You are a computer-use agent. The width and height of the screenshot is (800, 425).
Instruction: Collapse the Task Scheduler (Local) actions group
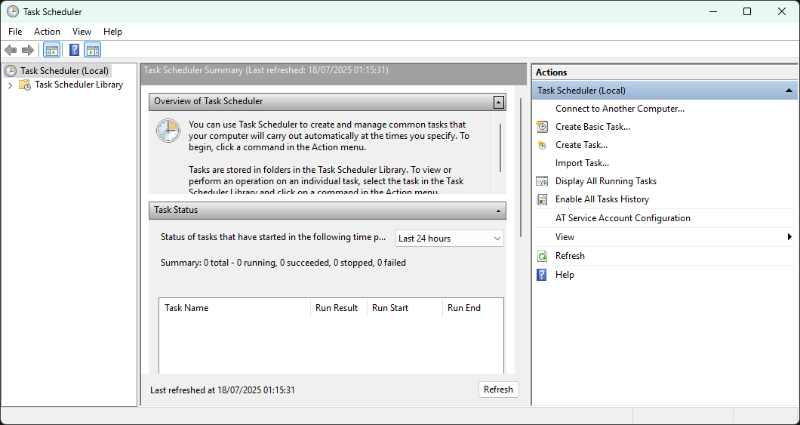[x=789, y=91]
